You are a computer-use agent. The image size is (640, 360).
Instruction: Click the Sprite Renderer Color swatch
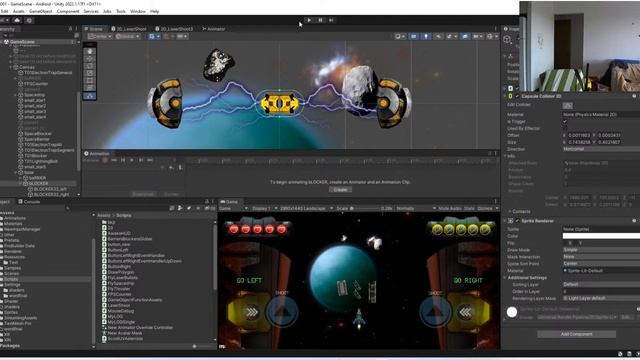pos(601,236)
